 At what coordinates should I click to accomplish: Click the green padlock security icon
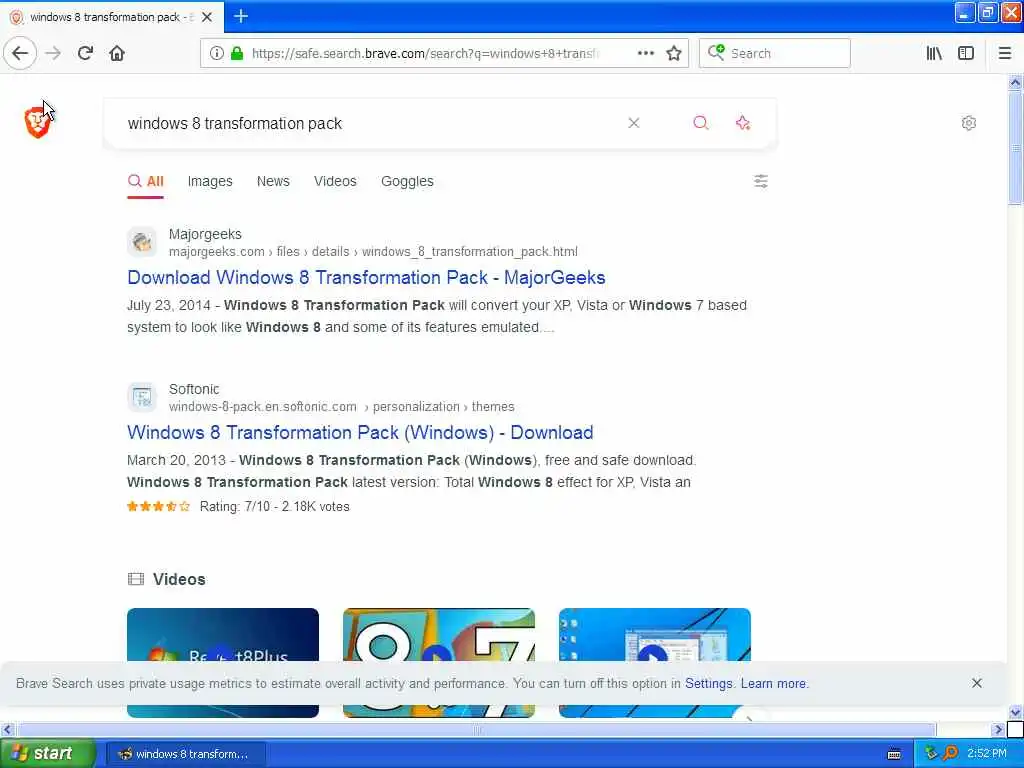coord(238,53)
